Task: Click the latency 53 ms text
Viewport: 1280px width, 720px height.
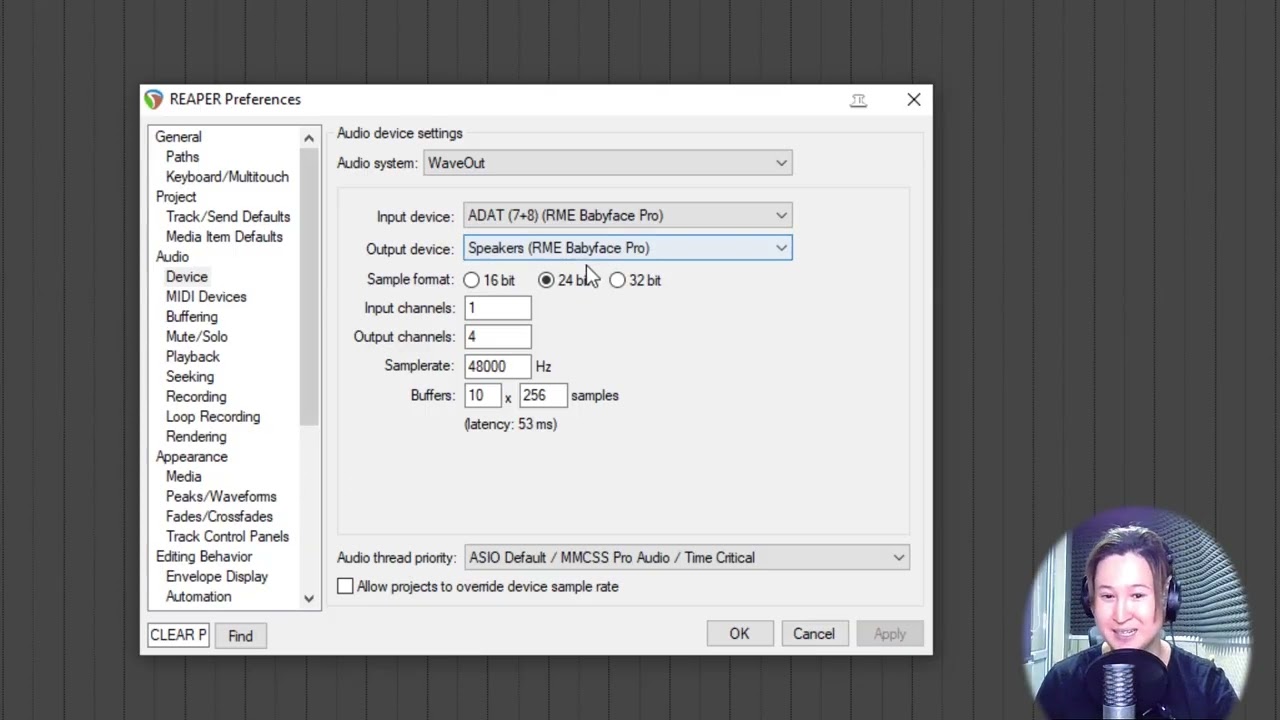Action: pyautogui.click(x=510, y=424)
